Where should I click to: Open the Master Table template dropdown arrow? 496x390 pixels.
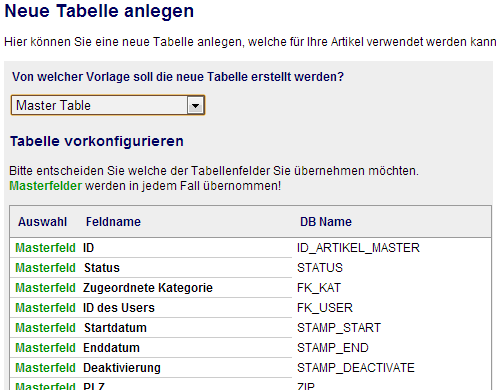point(195,106)
